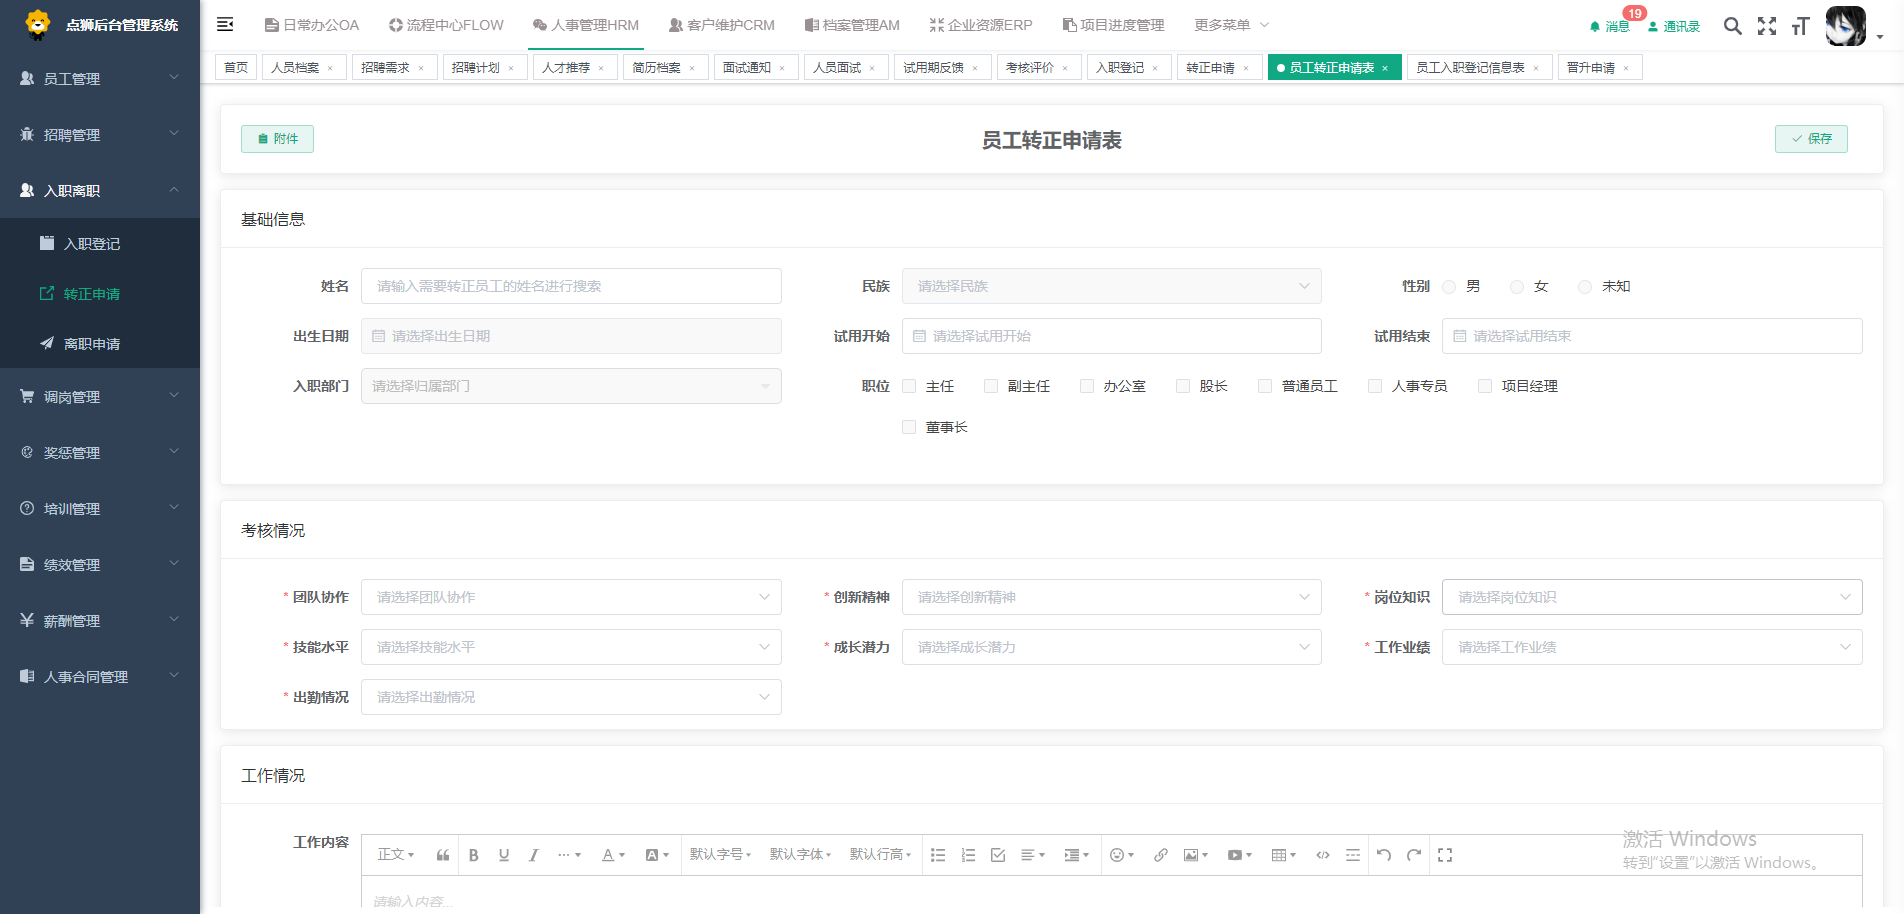Close the 员工转正申请表 tab
The width and height of the screenshot is (1904, 914).
coord(1385,68)
